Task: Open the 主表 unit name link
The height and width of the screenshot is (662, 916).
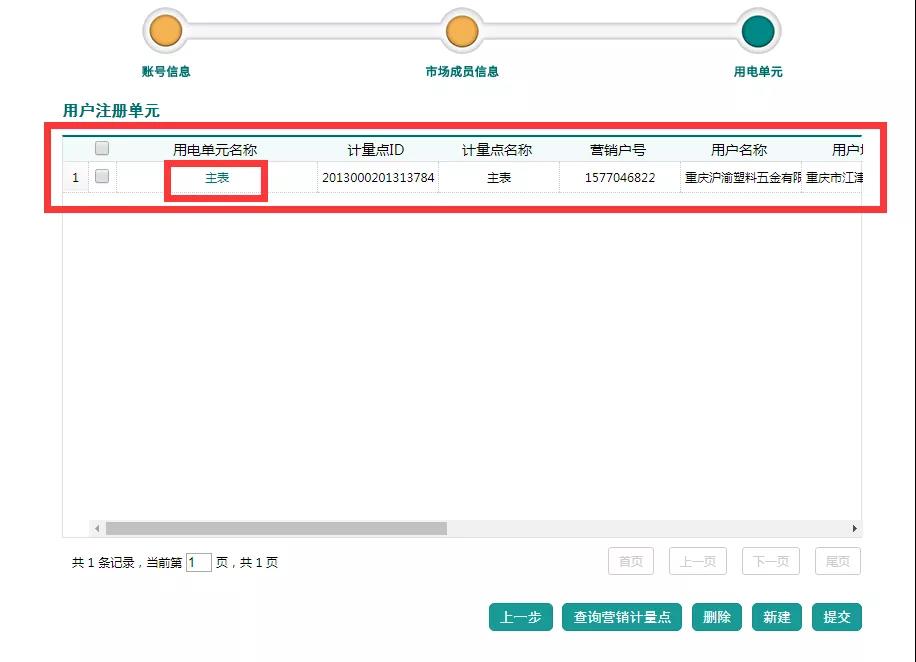Action: pos(217,178)
